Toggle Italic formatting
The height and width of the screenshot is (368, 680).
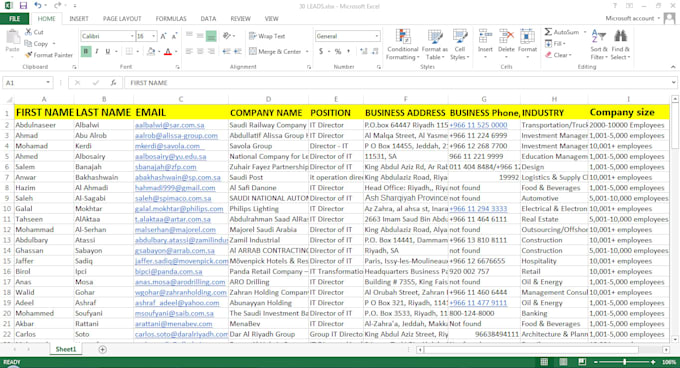click(97, 52)
